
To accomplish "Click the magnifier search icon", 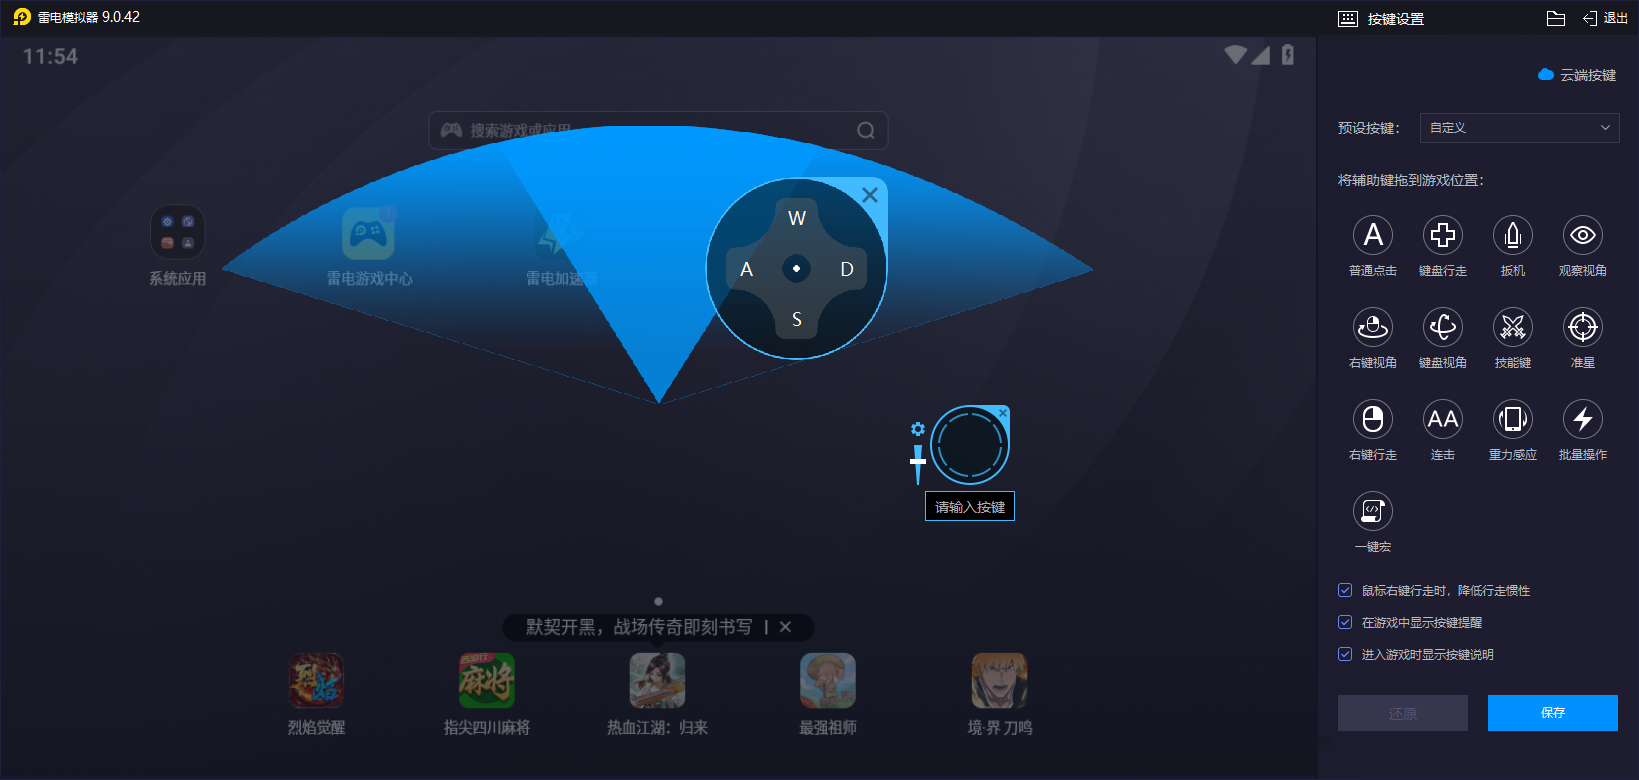I will click(x=866, y=130).
